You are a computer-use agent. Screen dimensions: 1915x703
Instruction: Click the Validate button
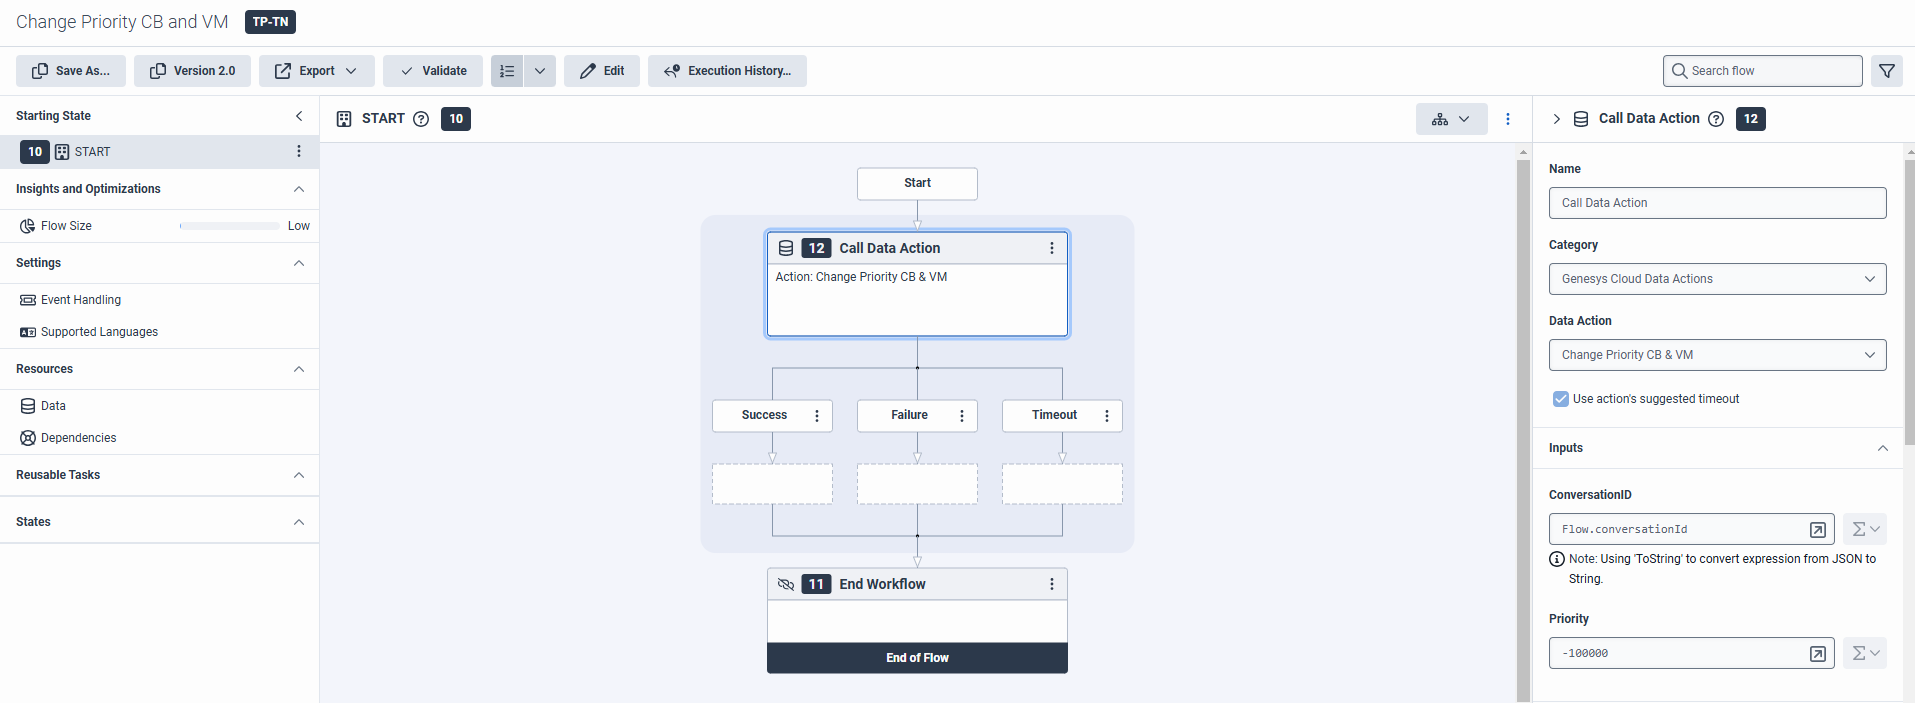[x=433, y=71]
